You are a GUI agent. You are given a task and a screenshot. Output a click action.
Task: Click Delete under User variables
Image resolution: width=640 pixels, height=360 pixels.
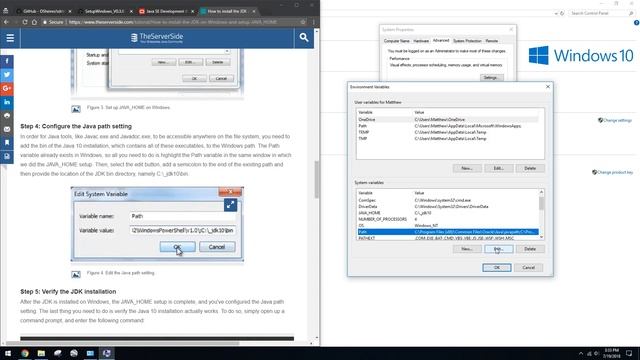(x=530, y=168)
